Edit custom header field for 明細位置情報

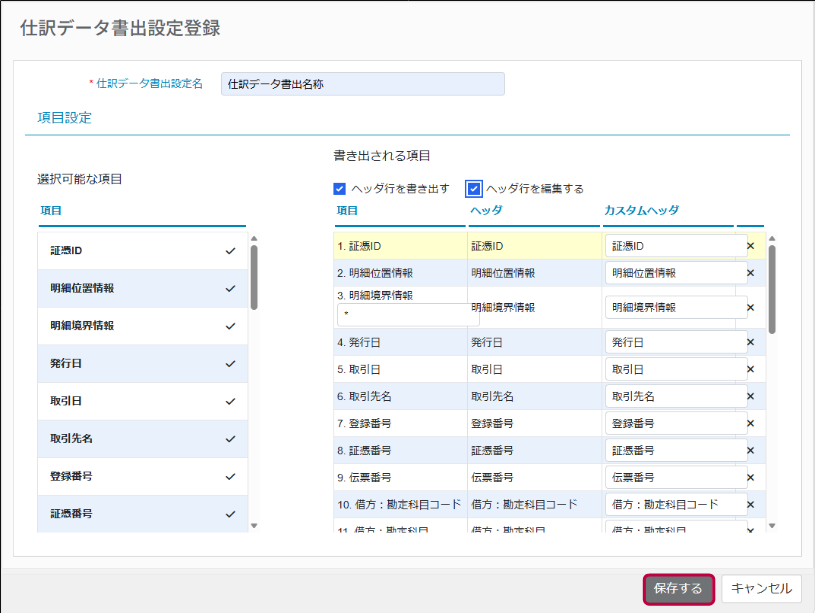click(676, 273)
